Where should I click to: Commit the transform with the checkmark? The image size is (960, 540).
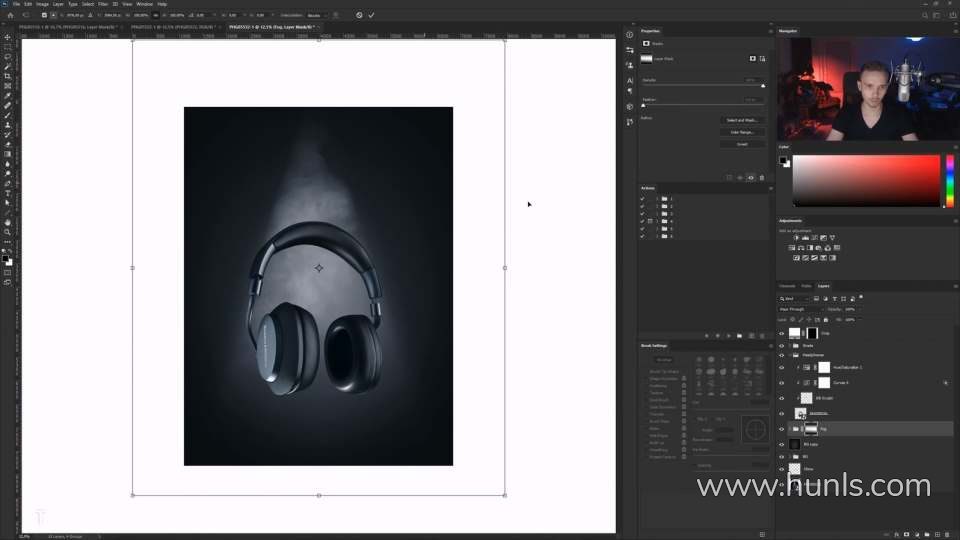371,15
